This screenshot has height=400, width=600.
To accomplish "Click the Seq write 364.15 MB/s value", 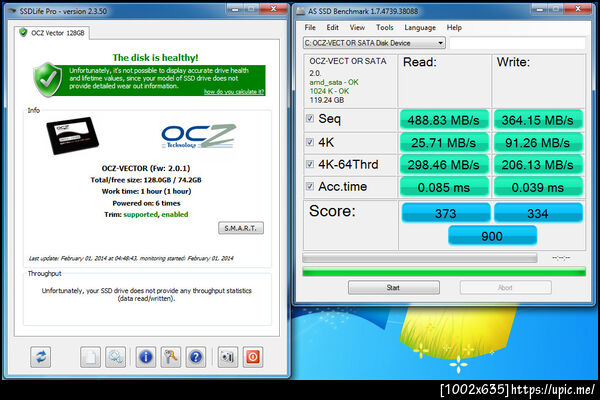I will [x=538, y=120].
